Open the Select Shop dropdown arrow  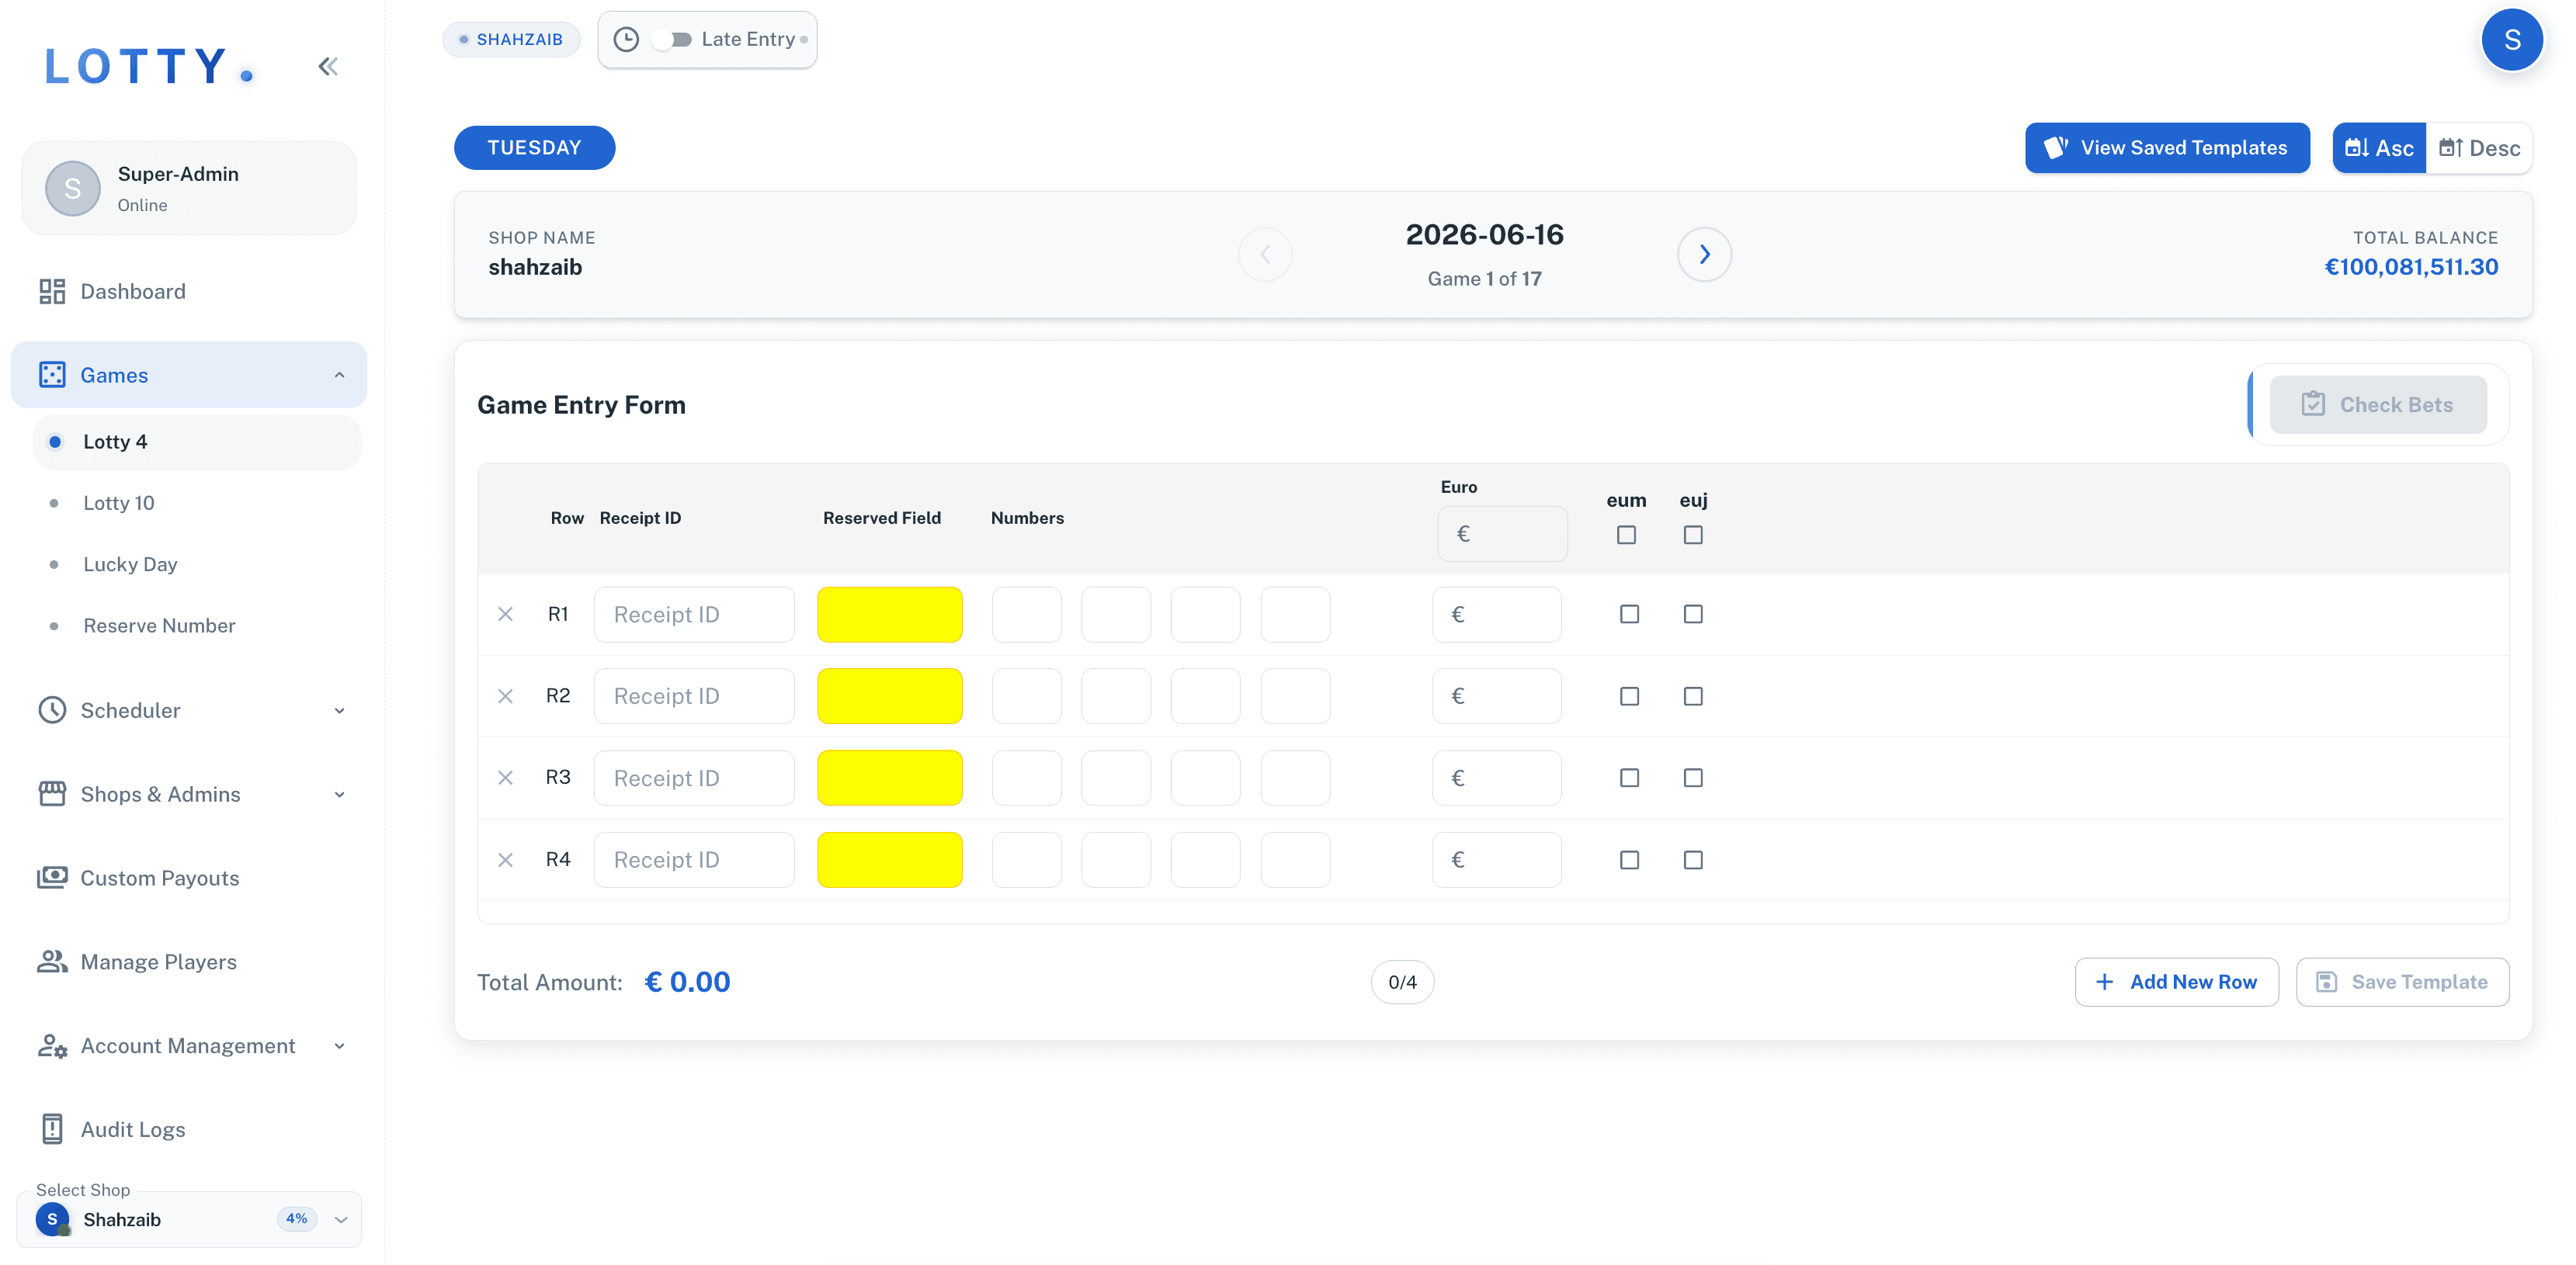341,1220
